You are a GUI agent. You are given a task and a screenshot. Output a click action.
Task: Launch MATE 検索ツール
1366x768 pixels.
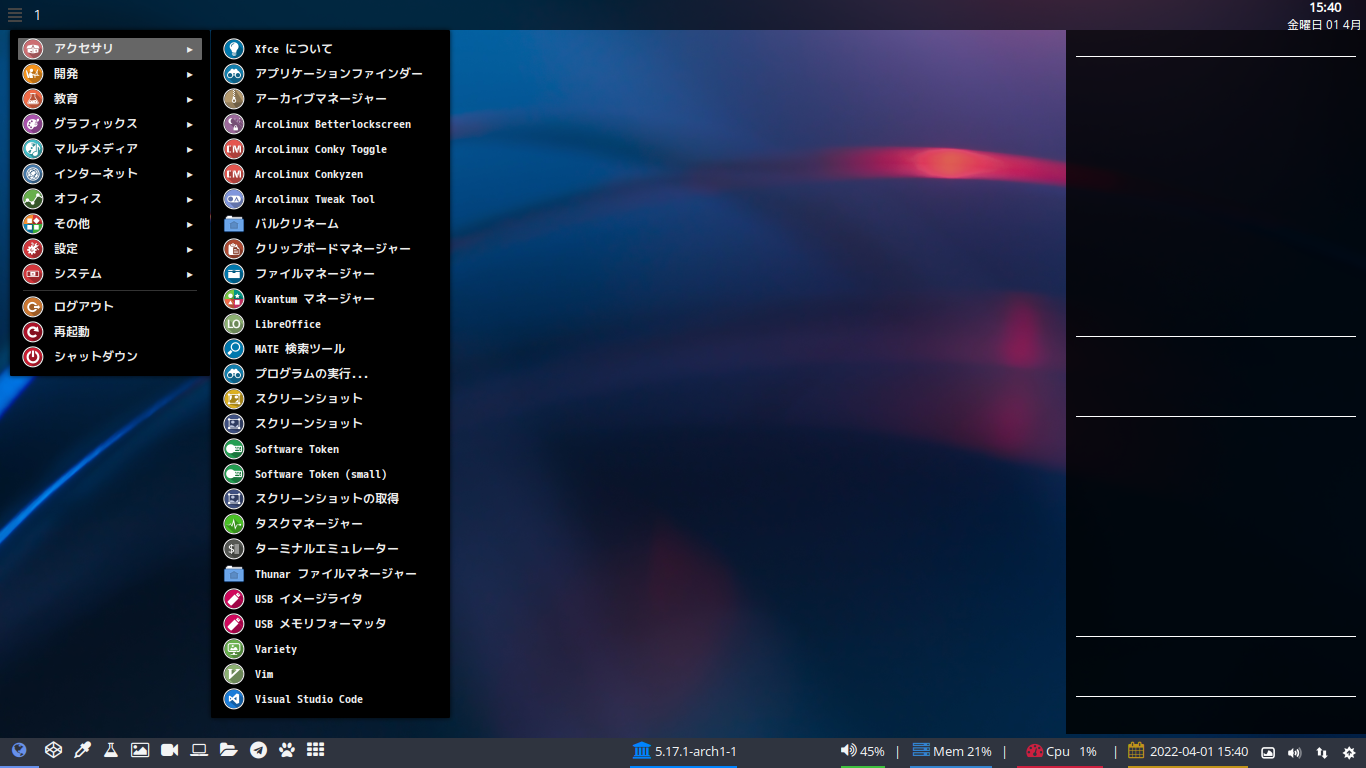click(x=330, y=349)
